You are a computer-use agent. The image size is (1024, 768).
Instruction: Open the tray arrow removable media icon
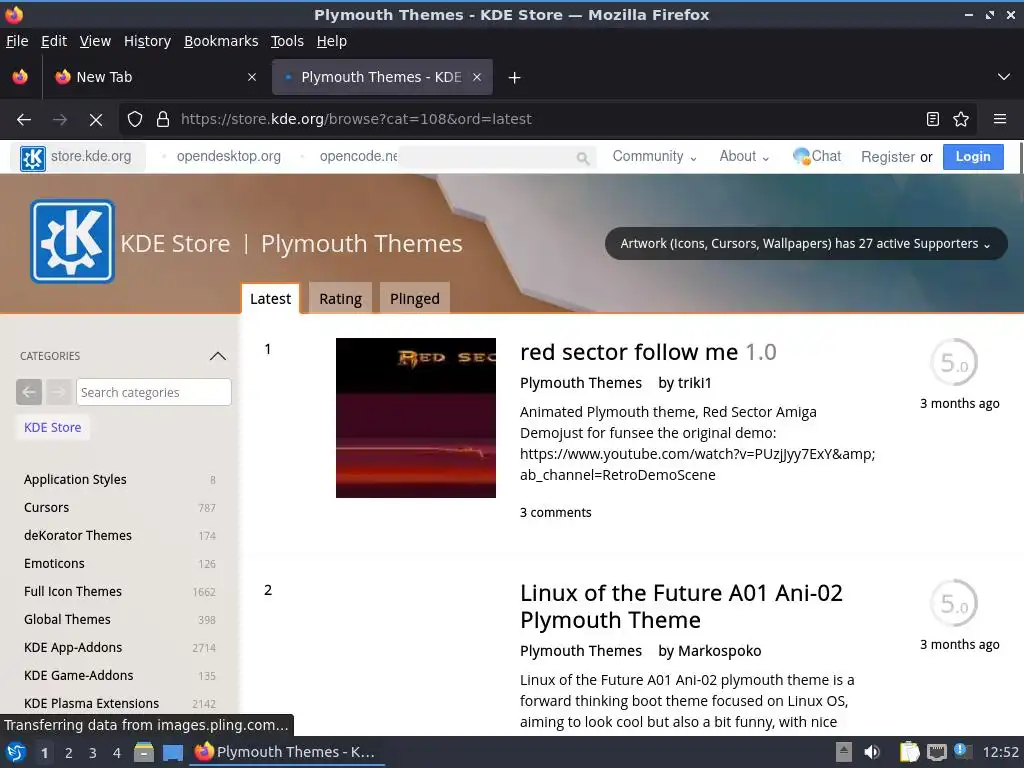pos(844,752)
